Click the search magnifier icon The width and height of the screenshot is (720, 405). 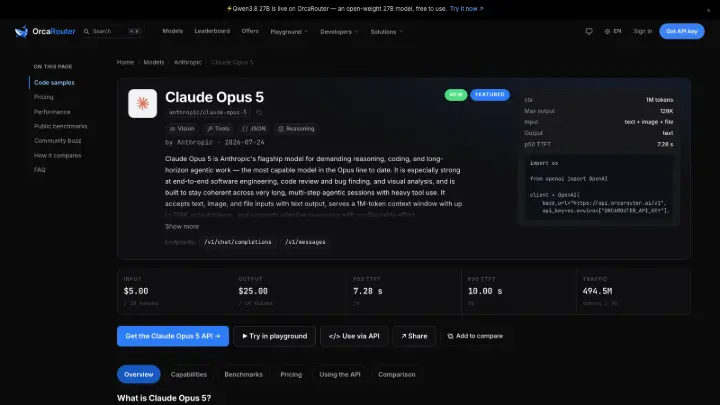(86, 31)
